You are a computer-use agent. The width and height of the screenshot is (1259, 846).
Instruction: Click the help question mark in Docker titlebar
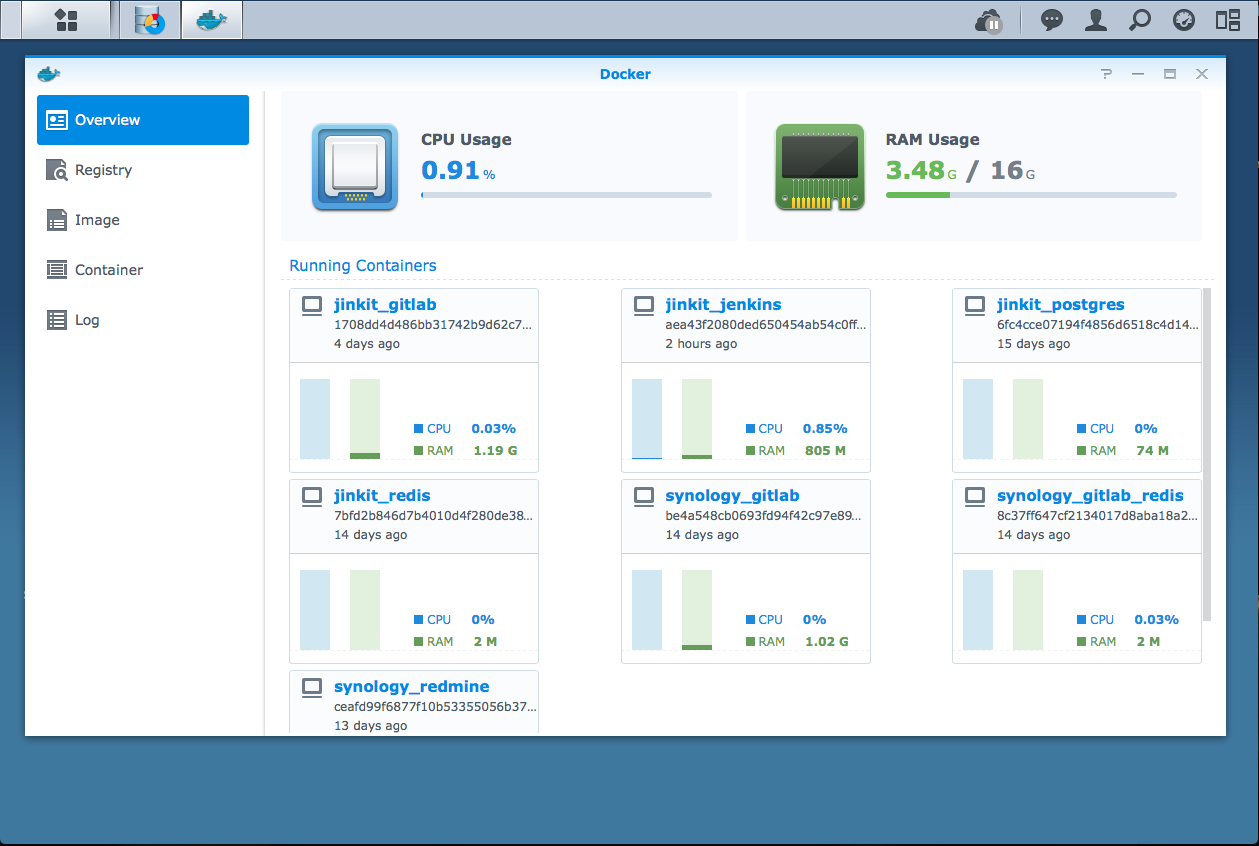pos(1105,73)
